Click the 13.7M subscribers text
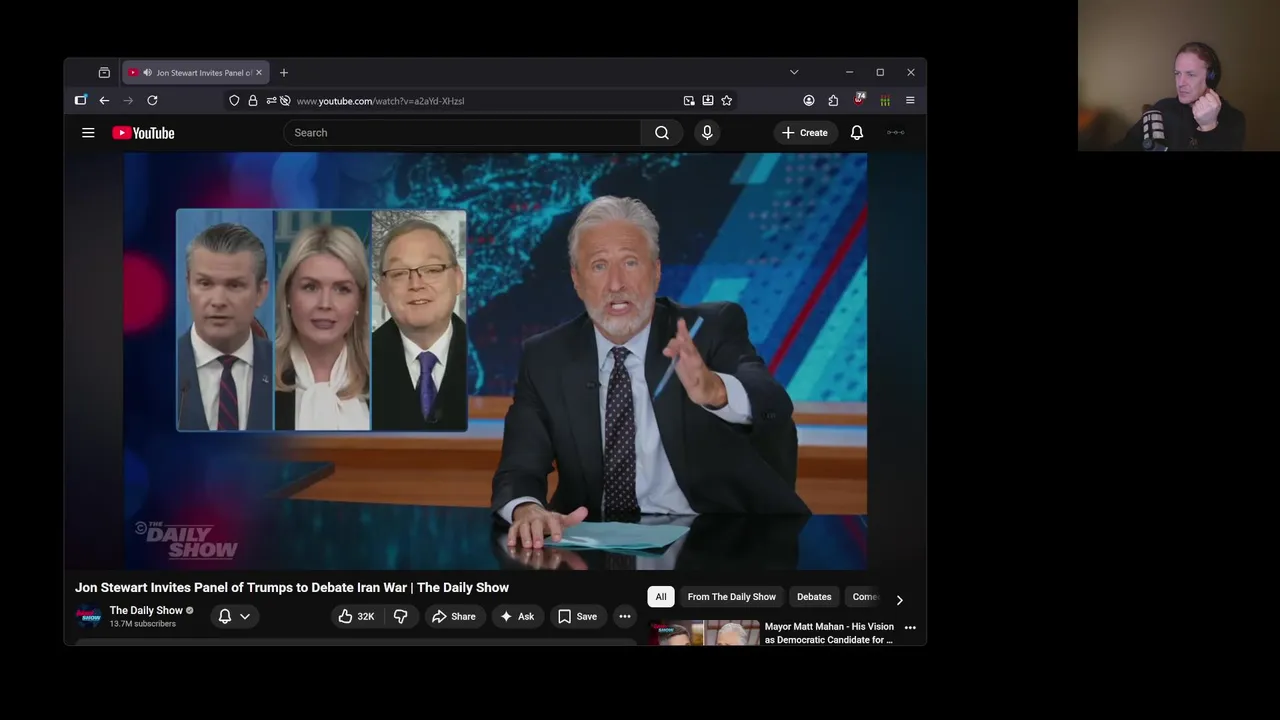Image resolution: width=1280 pixels, height=720 pixels. click(143, 624)
